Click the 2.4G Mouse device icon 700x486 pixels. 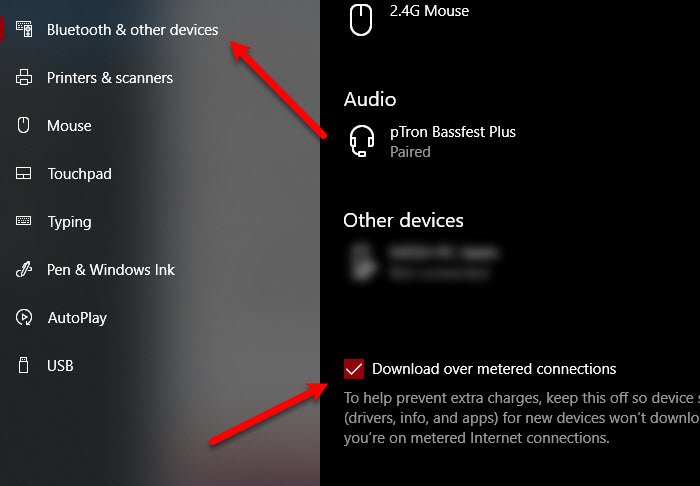361,20
